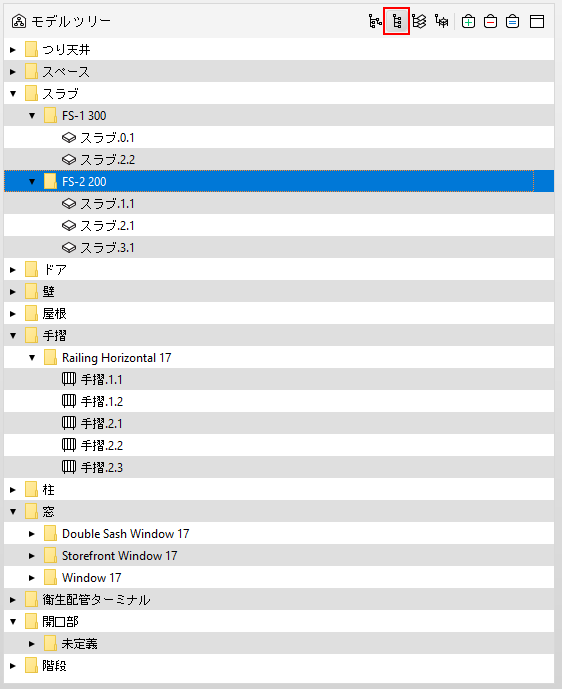Select the Double Sash Window 17 label
This screenshot has height=689, width=562.
pos(126,533)
